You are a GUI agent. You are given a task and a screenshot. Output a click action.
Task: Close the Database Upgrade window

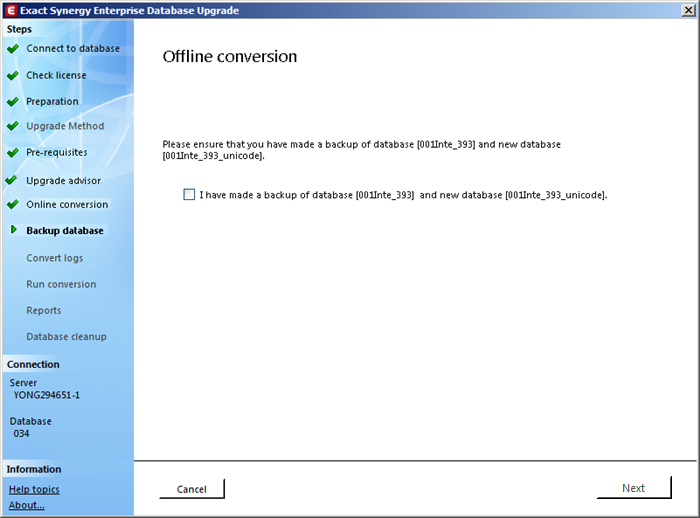[688, 10]
